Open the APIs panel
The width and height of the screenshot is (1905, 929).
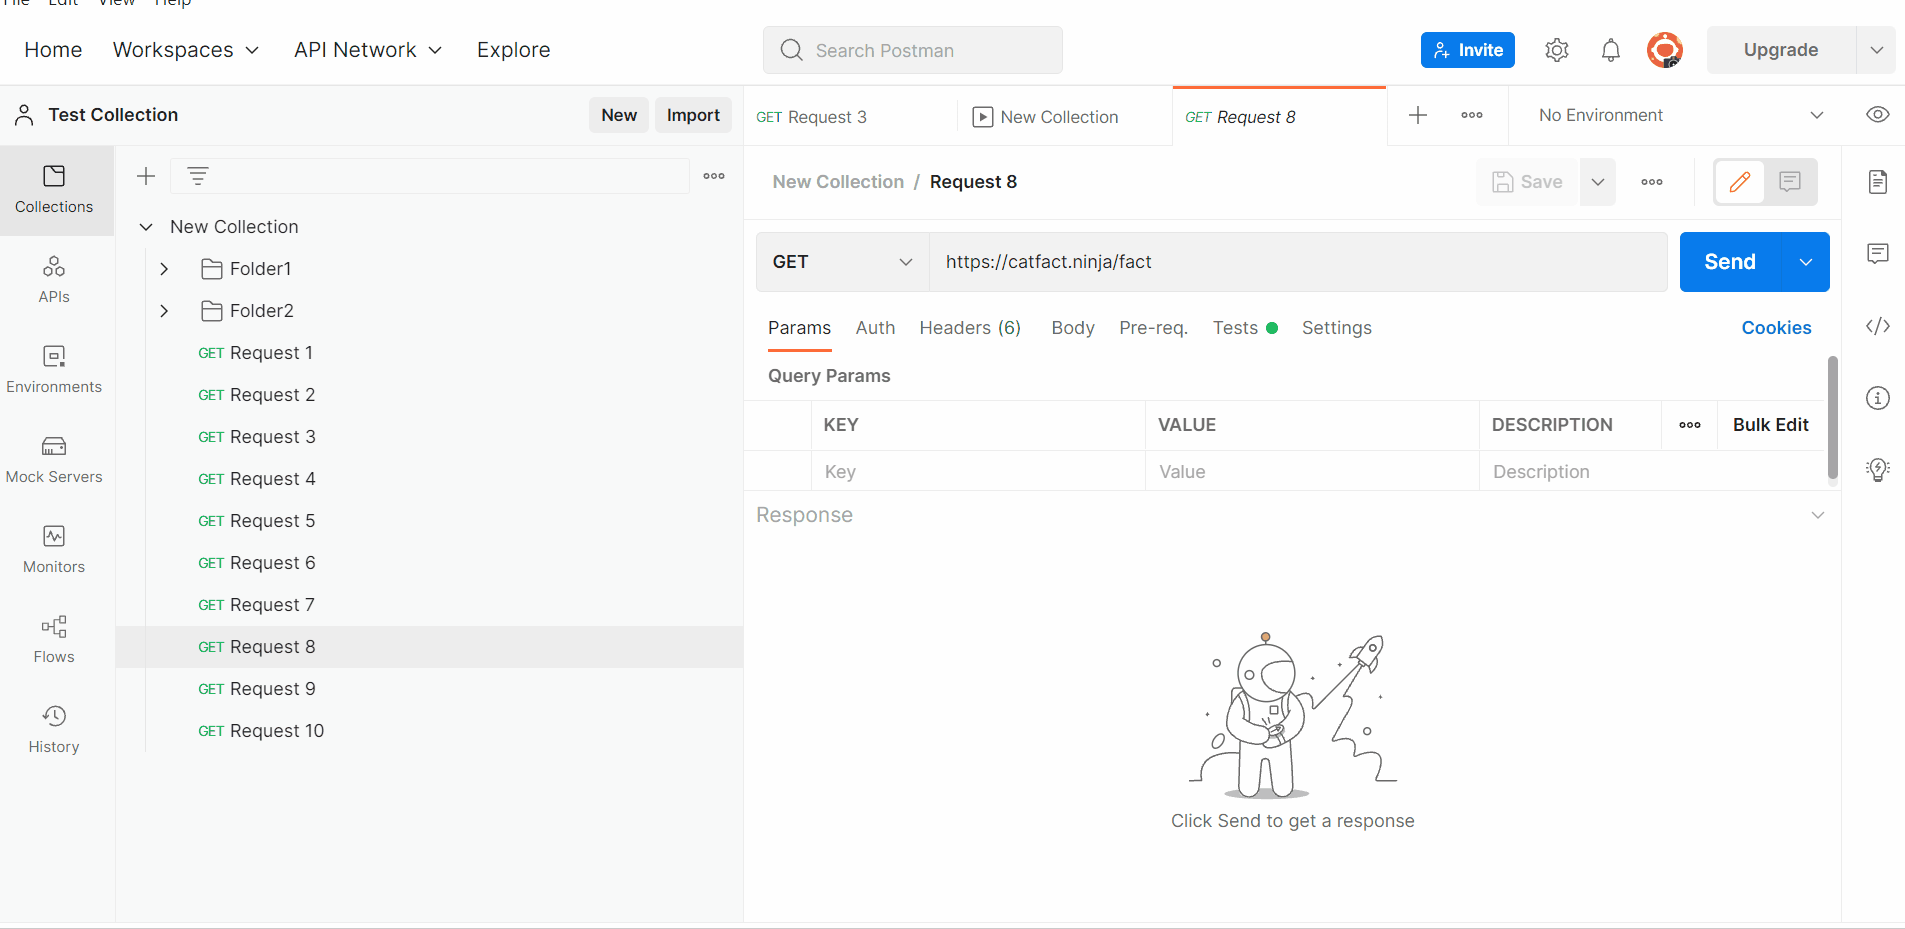pos(53,277)
